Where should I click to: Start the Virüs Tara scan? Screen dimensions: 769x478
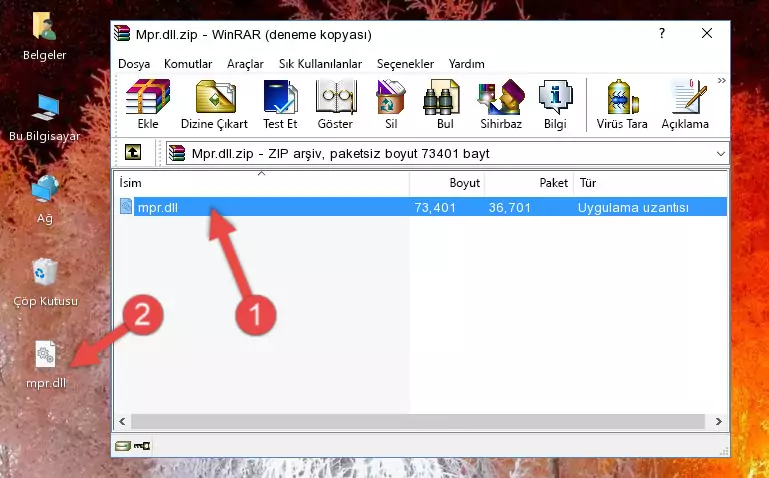coord(622,104)
